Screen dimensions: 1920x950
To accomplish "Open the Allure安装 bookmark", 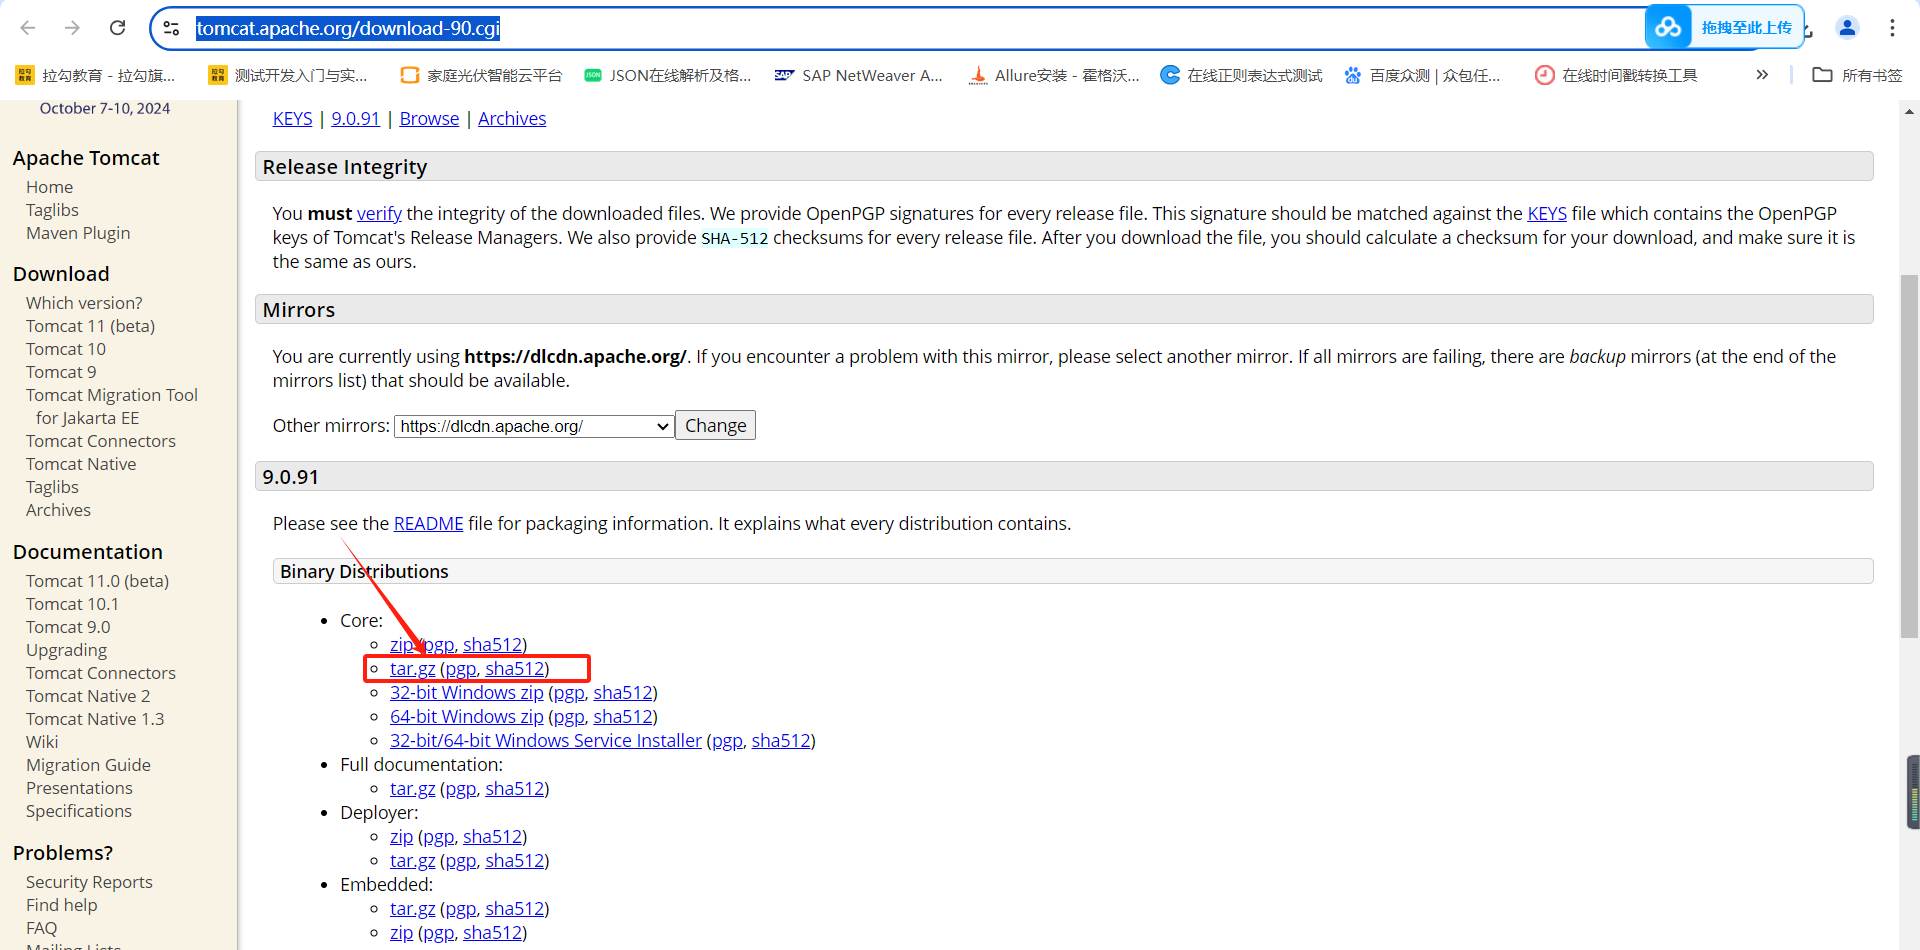I will click(x=1054, y=75).
